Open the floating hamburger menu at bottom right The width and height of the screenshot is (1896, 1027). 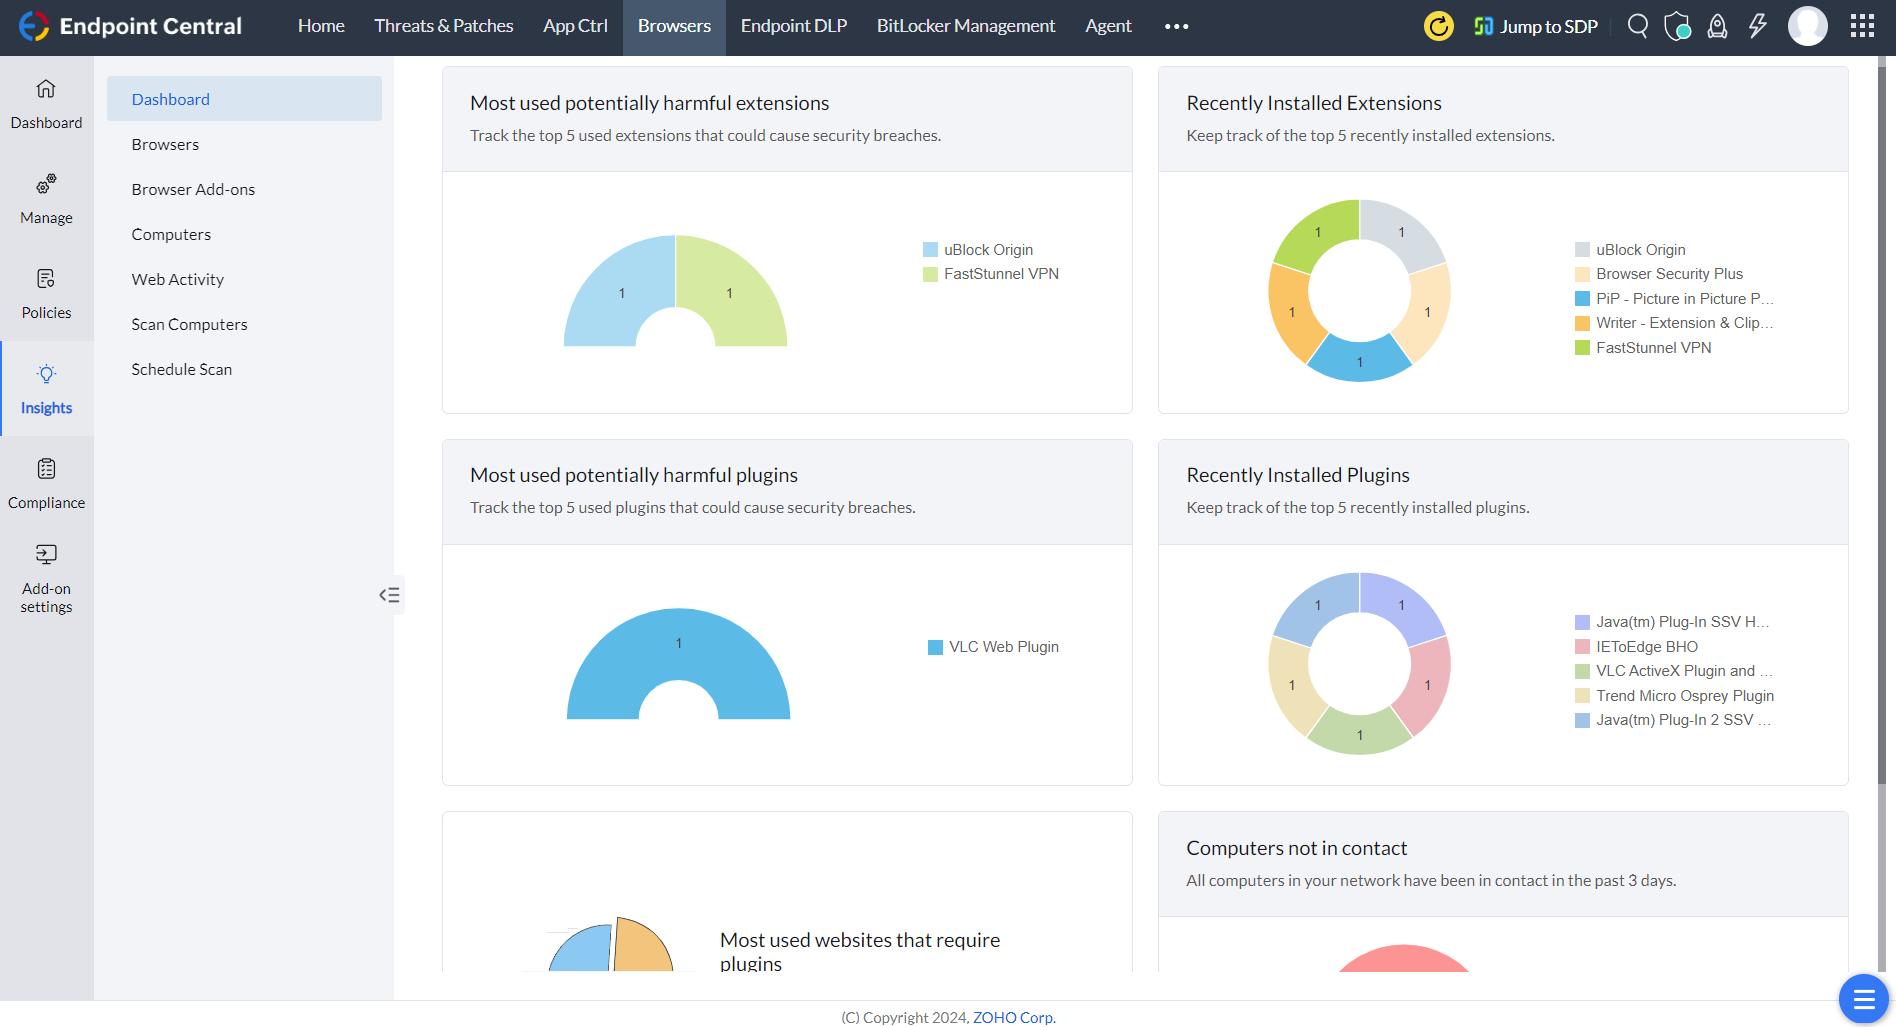(1862, 998)
